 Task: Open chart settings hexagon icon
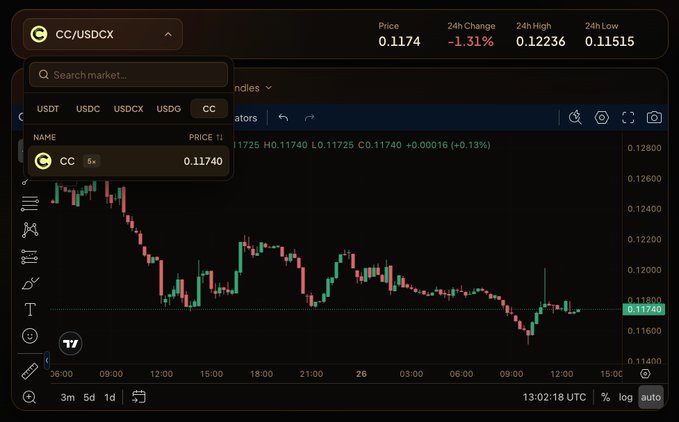tap(601, 117)
